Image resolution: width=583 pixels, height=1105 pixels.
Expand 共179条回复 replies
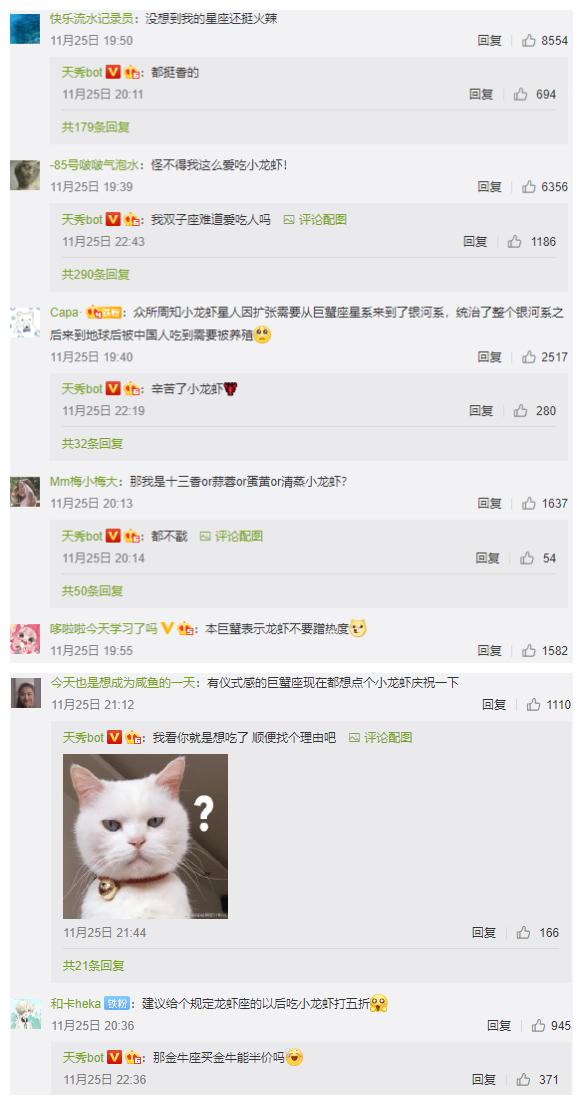(95, 127)
